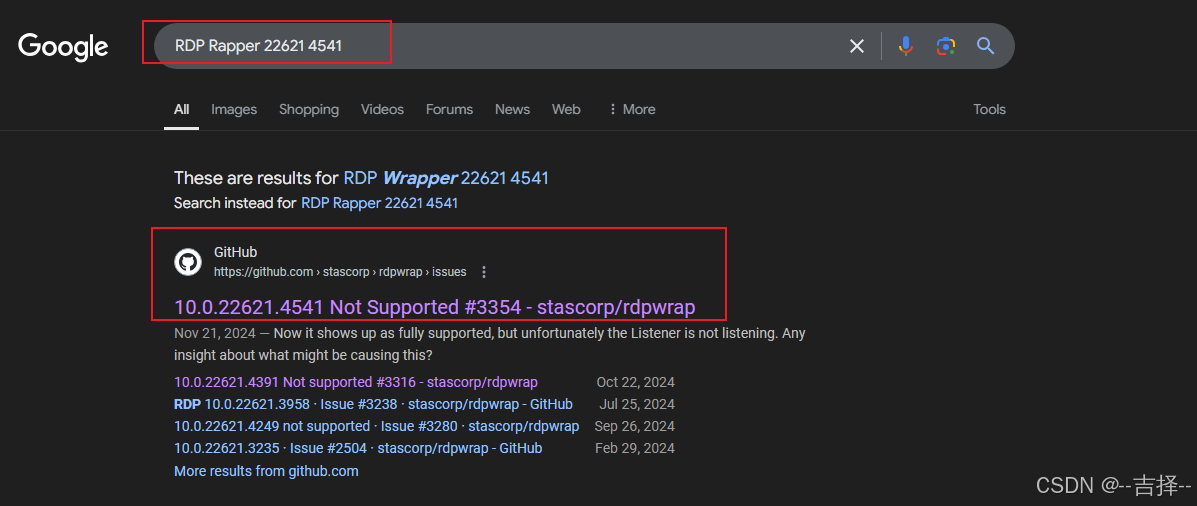Select the All tab
This screenshot has height=506, width=1197.
coord(181,109)
